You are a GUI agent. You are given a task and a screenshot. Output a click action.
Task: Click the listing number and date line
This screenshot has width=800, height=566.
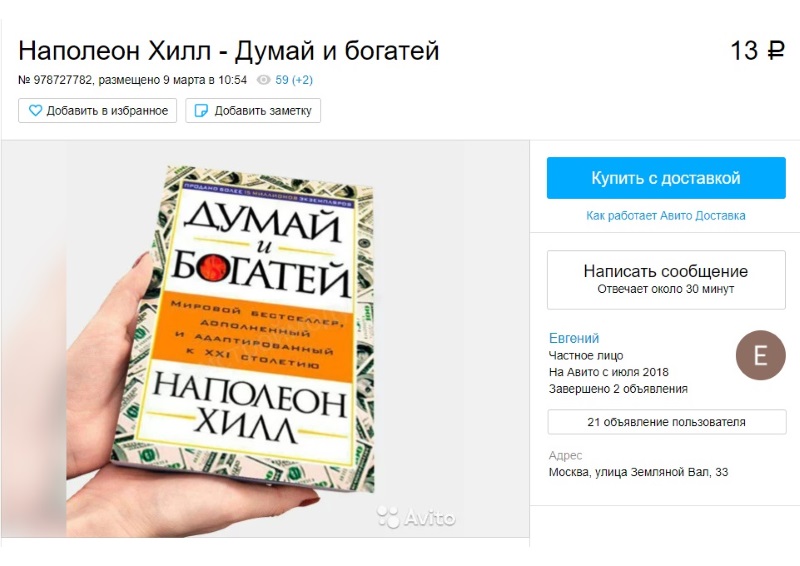coord(133,80)
